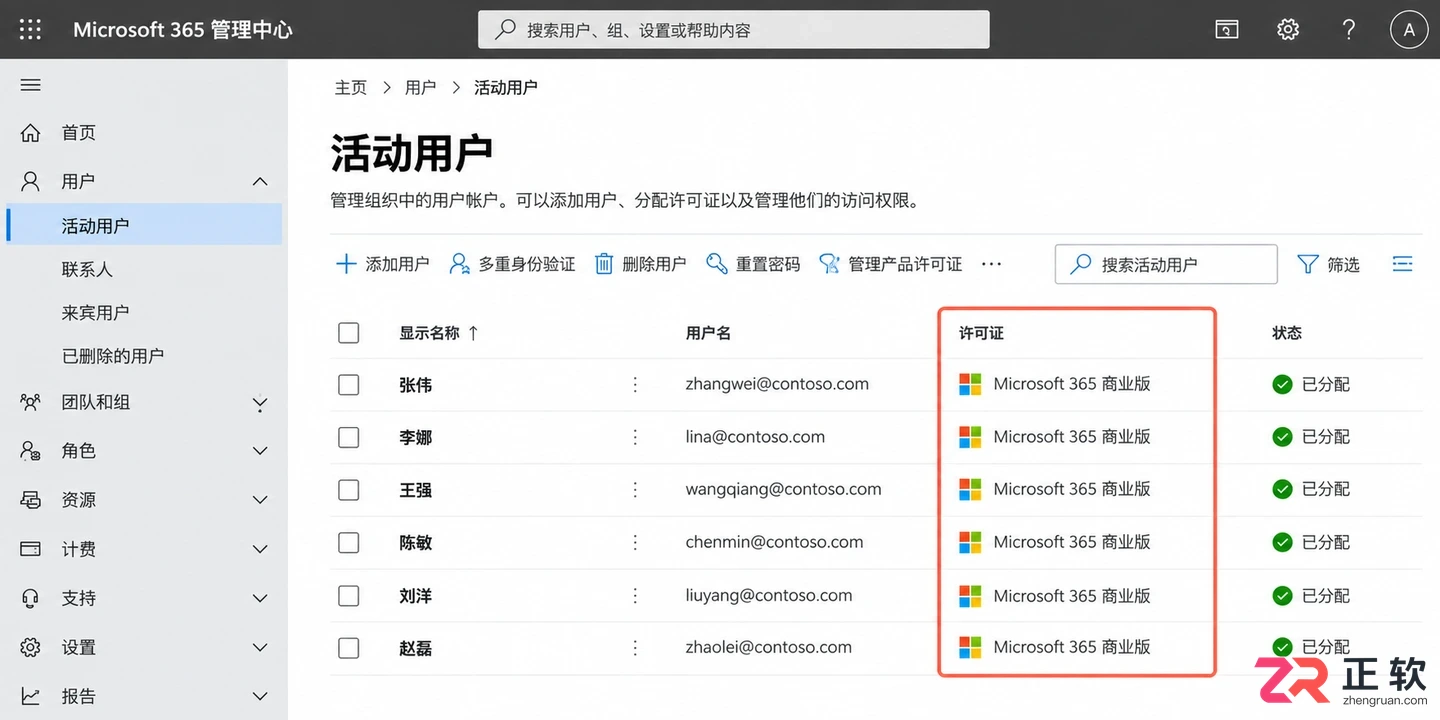Open more actions for 刘洋
This screenshot has height=720, width=1440.
tap(635, 595)
